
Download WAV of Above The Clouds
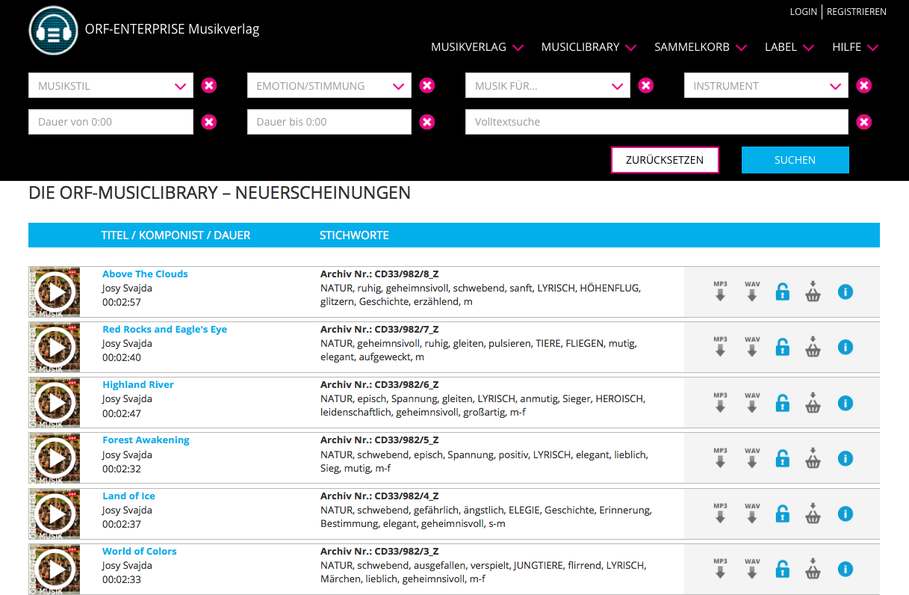[752, 291]
